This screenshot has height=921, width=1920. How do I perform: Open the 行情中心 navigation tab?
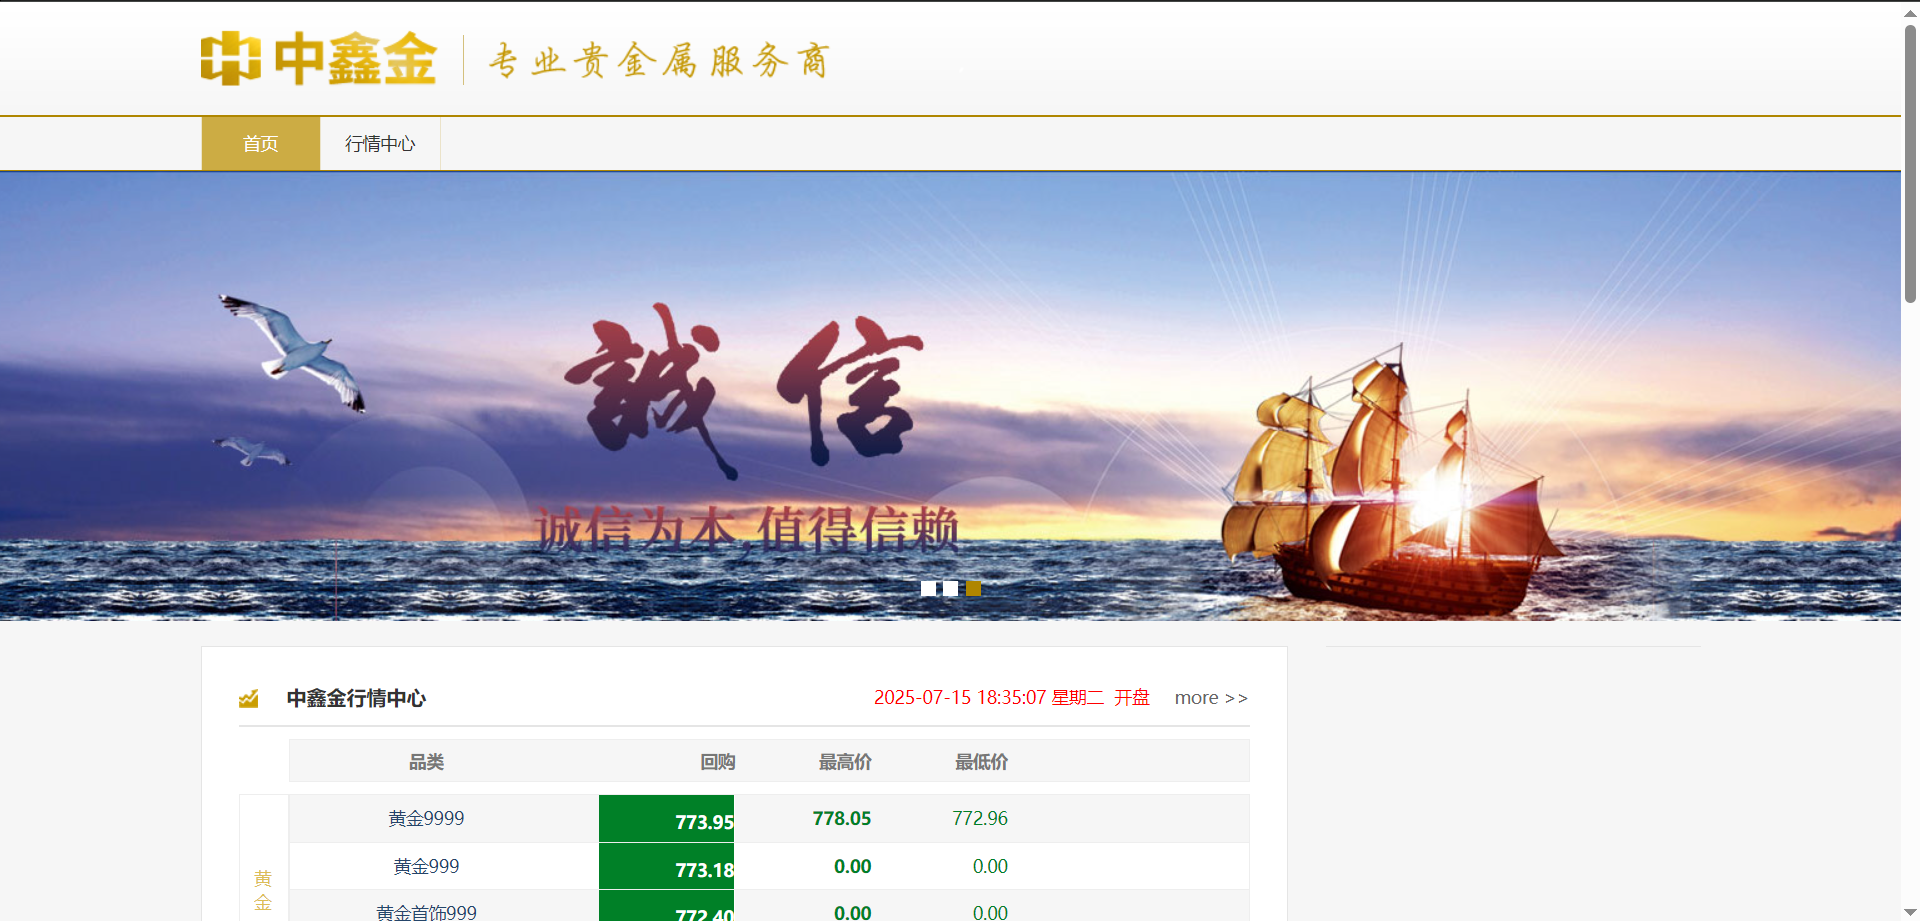click(x=380, y=144)
